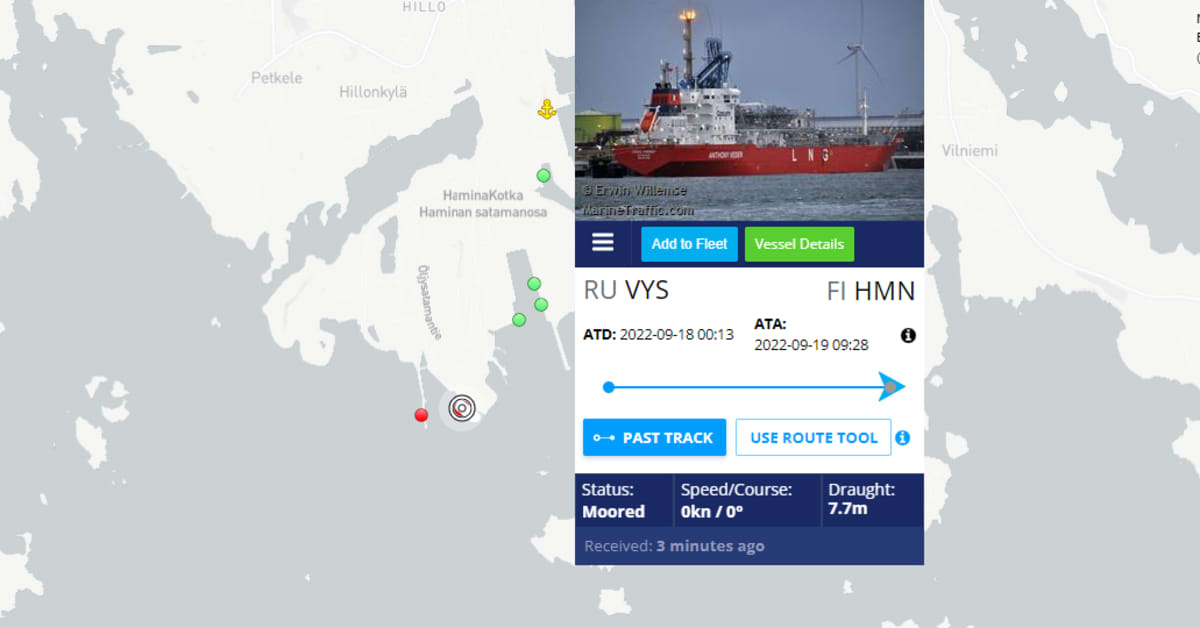Image resolution: width=1200 pixels, height=628 pixels.
Task: Open Vessel Details
Action: coord(799,244)
